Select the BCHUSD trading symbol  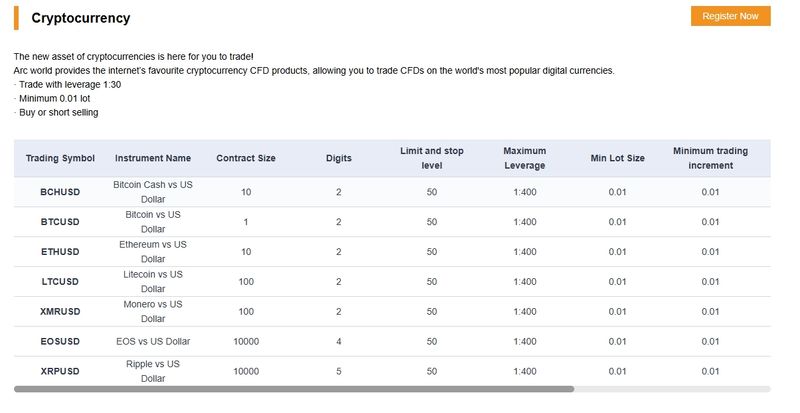(60, 192)
